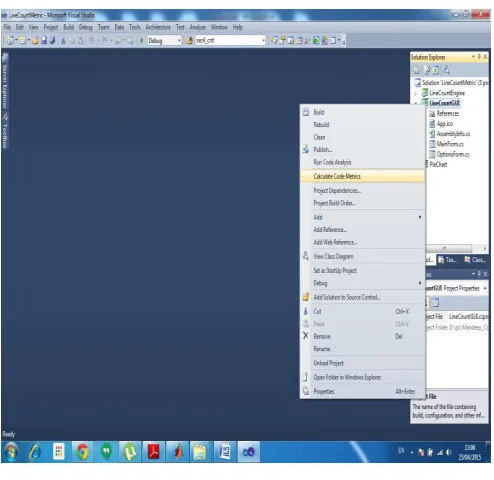Select Add Reference... menu entry
Image resolution: width=494 pixels, height=480 pixels.
pyautogui.click(x=363, y=230)
